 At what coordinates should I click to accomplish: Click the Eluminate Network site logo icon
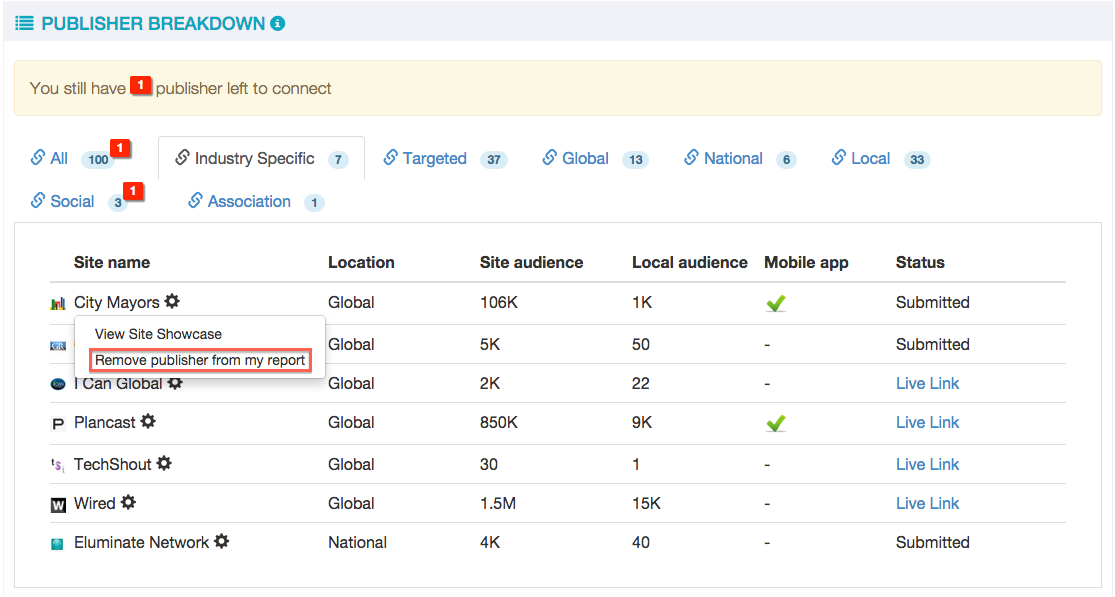58,544
